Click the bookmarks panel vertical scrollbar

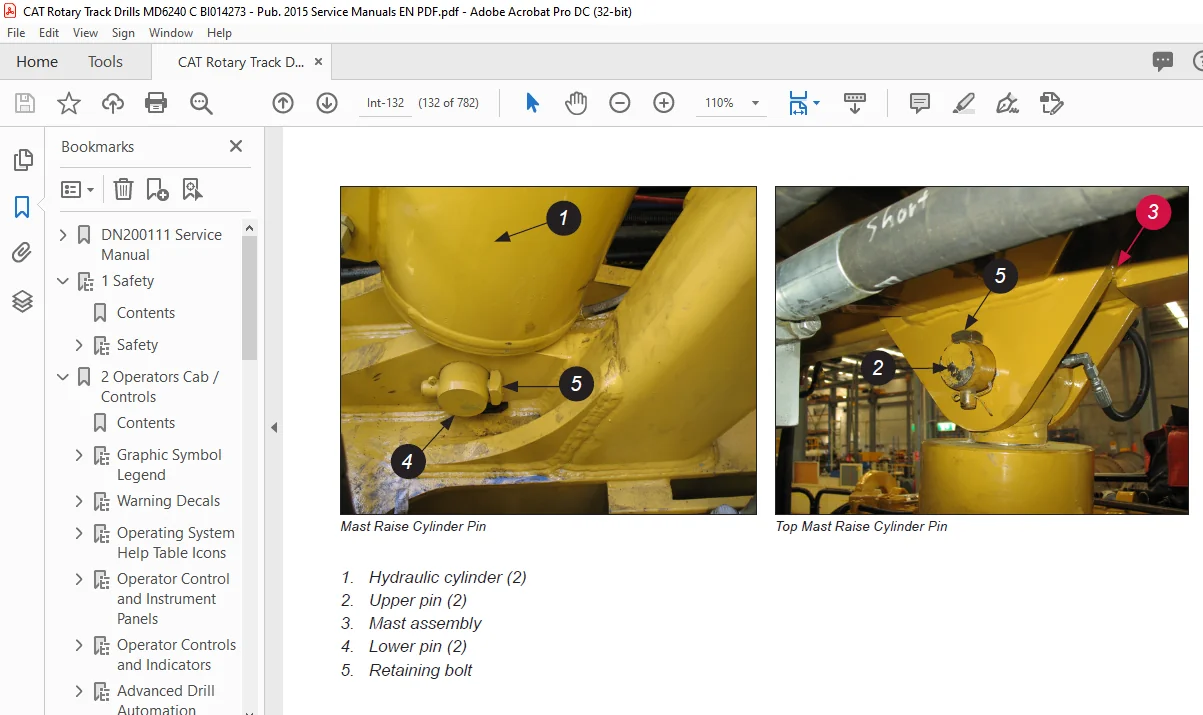click(x=250, y=297)
